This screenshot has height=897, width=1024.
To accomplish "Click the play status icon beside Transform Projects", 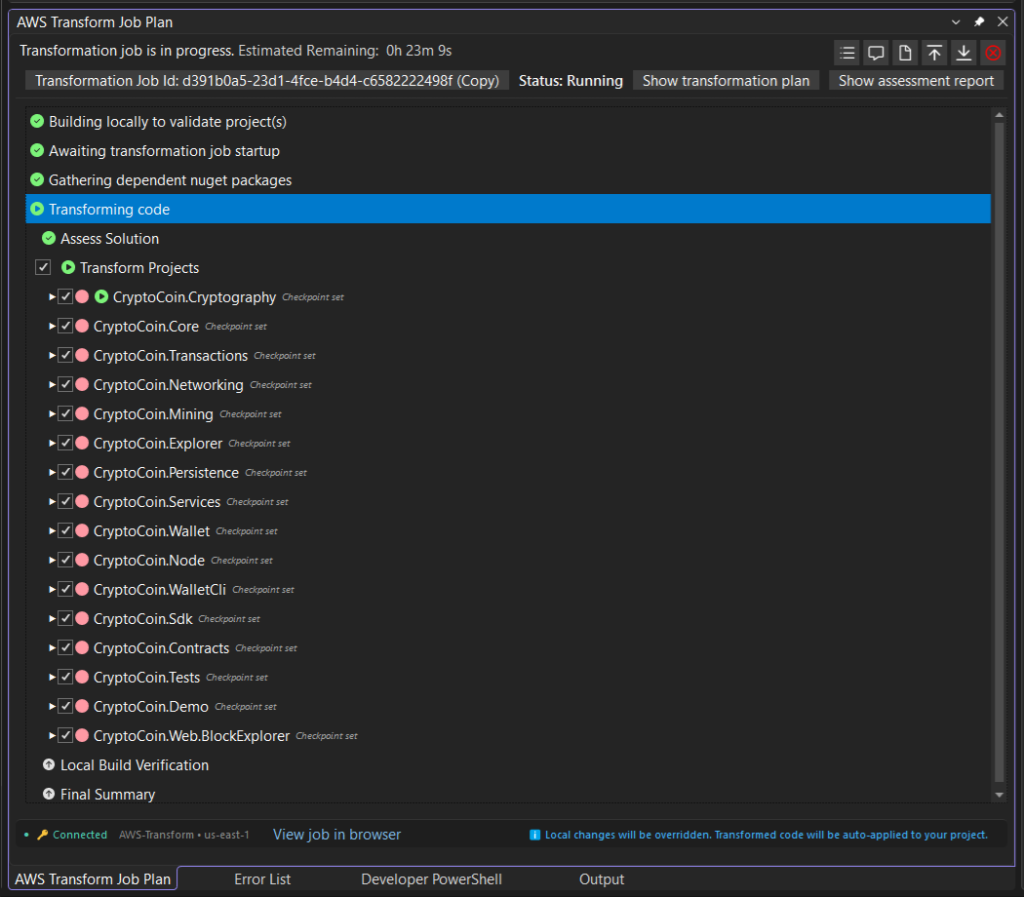I will [x=68, y=267].
